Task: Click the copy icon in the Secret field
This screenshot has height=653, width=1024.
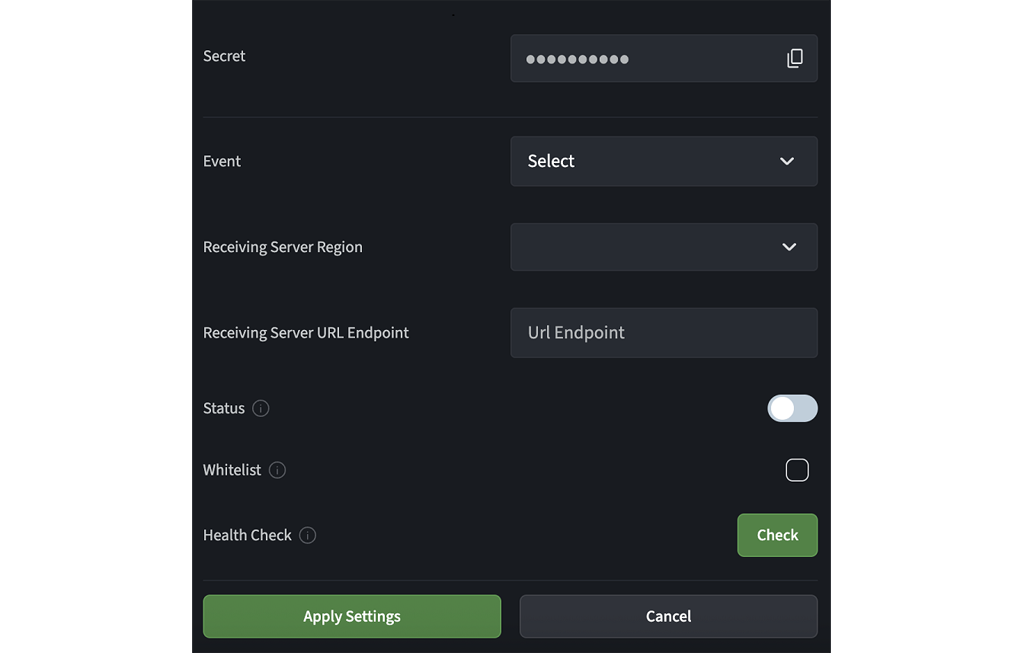Action: point(795,58)
